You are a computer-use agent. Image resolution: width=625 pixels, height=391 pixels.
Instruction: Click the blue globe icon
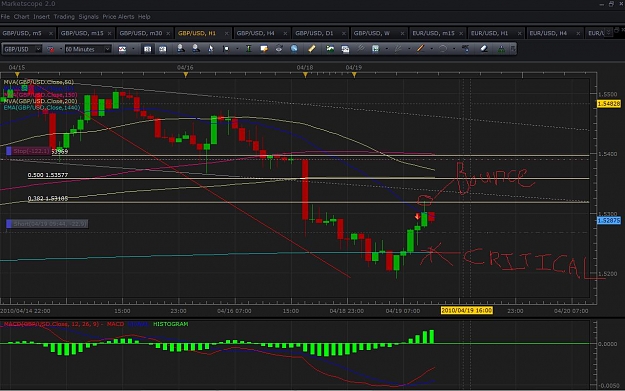coord(294,49)
